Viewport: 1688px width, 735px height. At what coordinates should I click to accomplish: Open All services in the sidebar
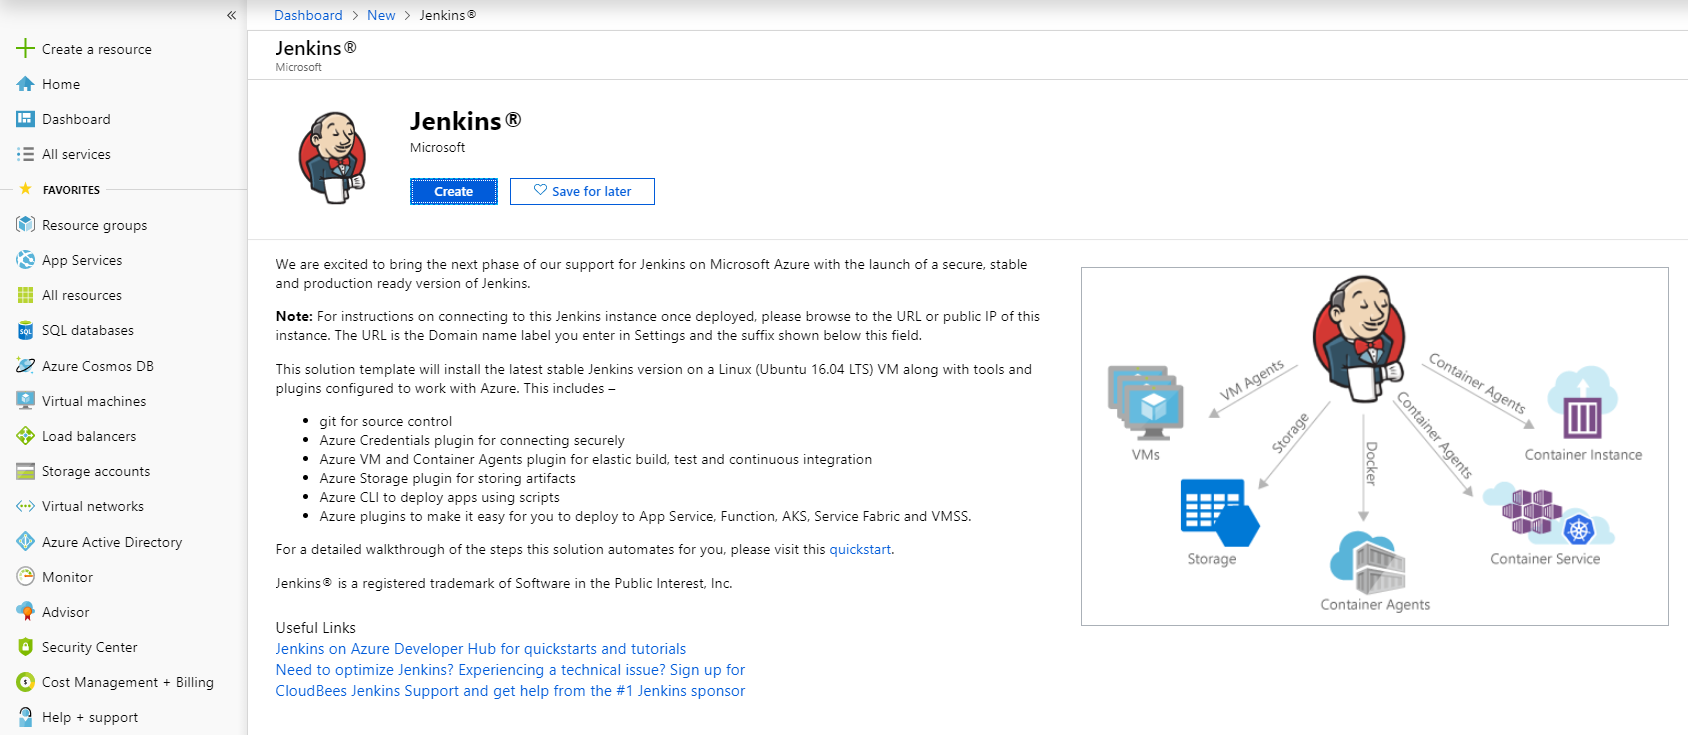tap(76, 154)
